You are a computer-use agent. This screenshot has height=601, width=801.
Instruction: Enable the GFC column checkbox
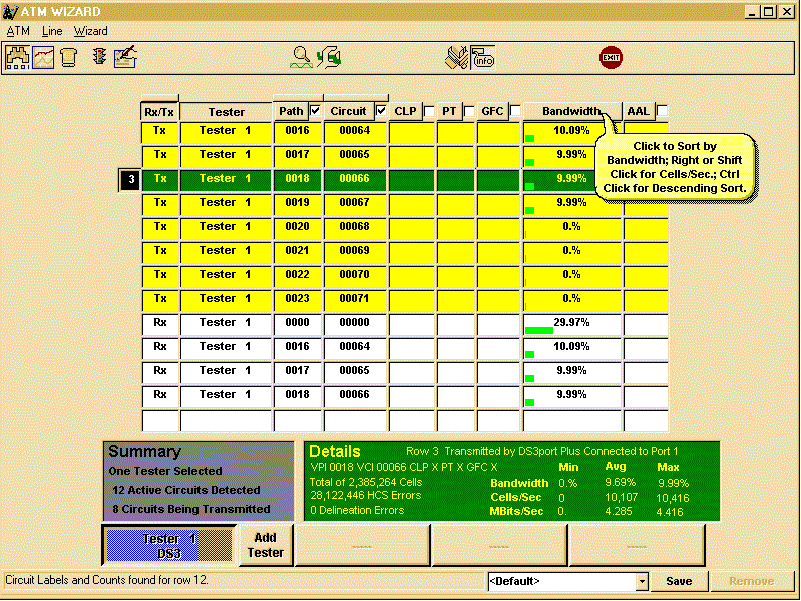[515, 110]
